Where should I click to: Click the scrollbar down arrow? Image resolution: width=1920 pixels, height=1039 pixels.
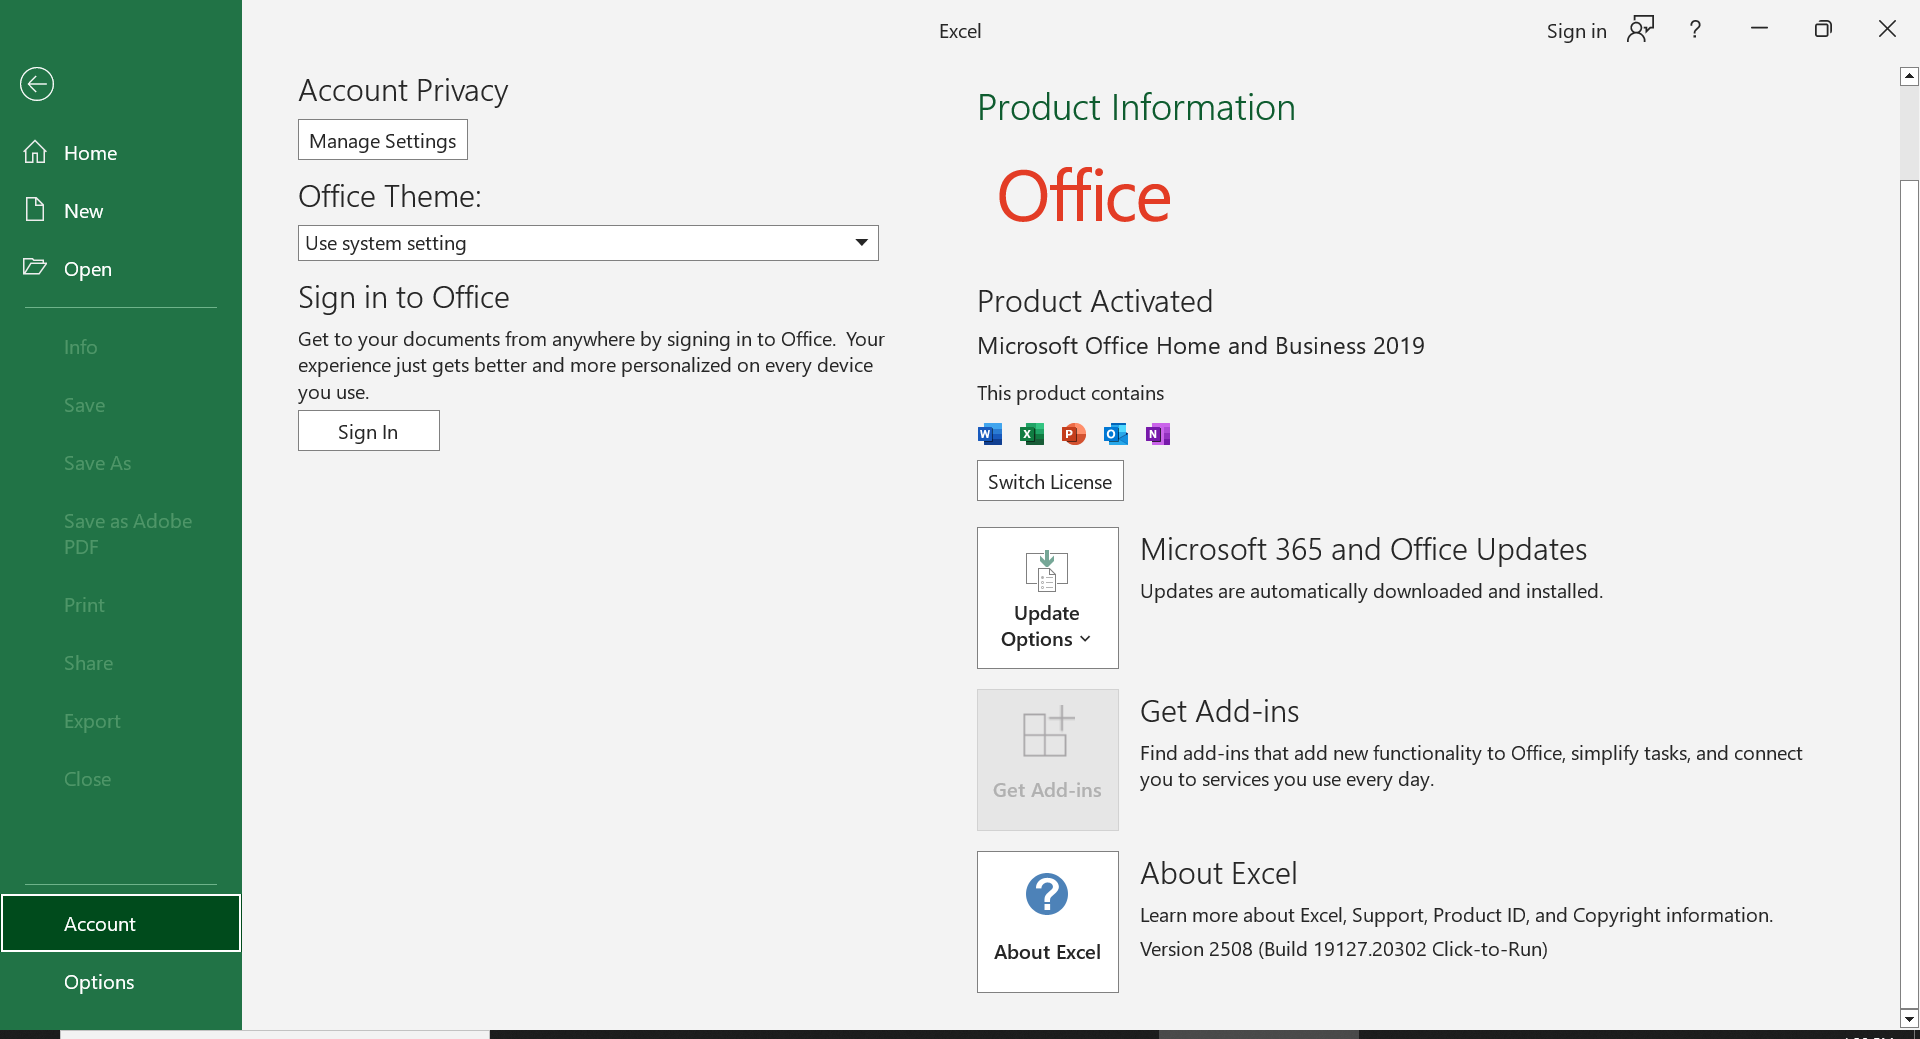[1909, 1019]
